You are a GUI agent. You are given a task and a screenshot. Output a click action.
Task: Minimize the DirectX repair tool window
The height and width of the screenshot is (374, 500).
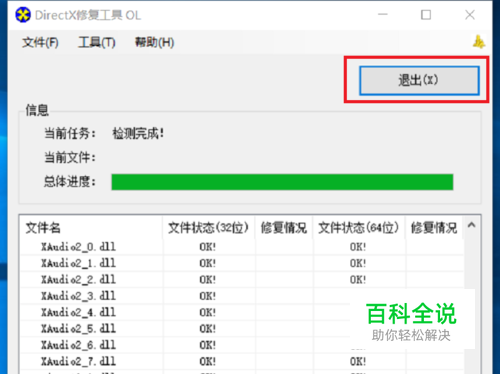(383, 15)
